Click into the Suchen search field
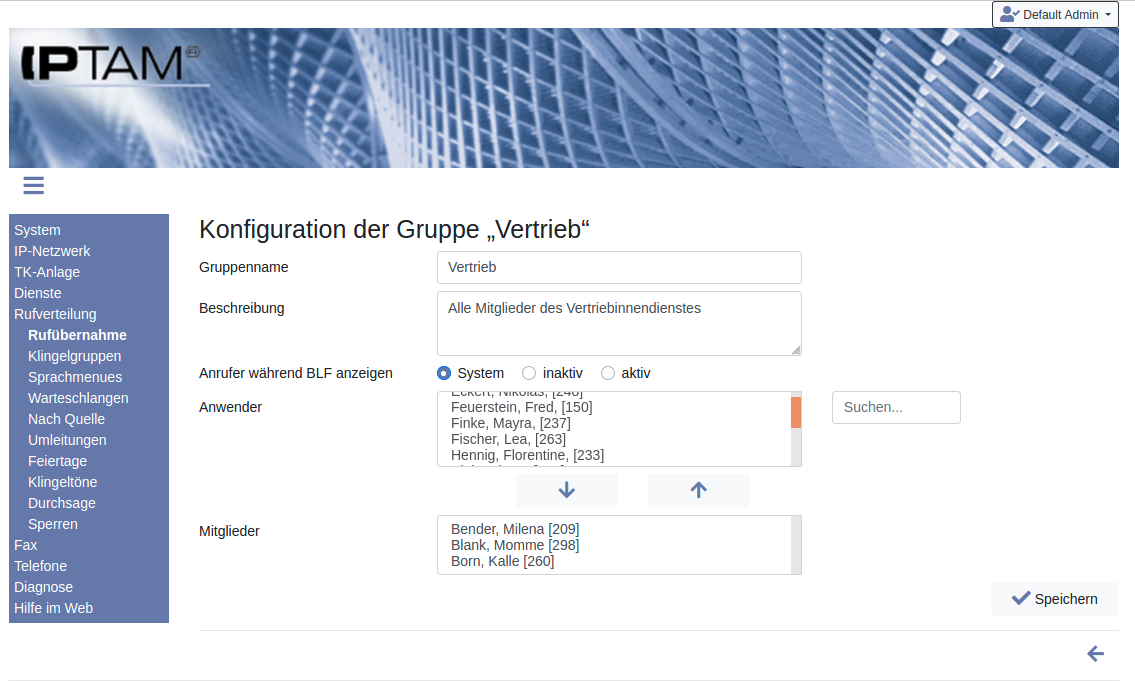1135x682 pixels. [896, 407]
